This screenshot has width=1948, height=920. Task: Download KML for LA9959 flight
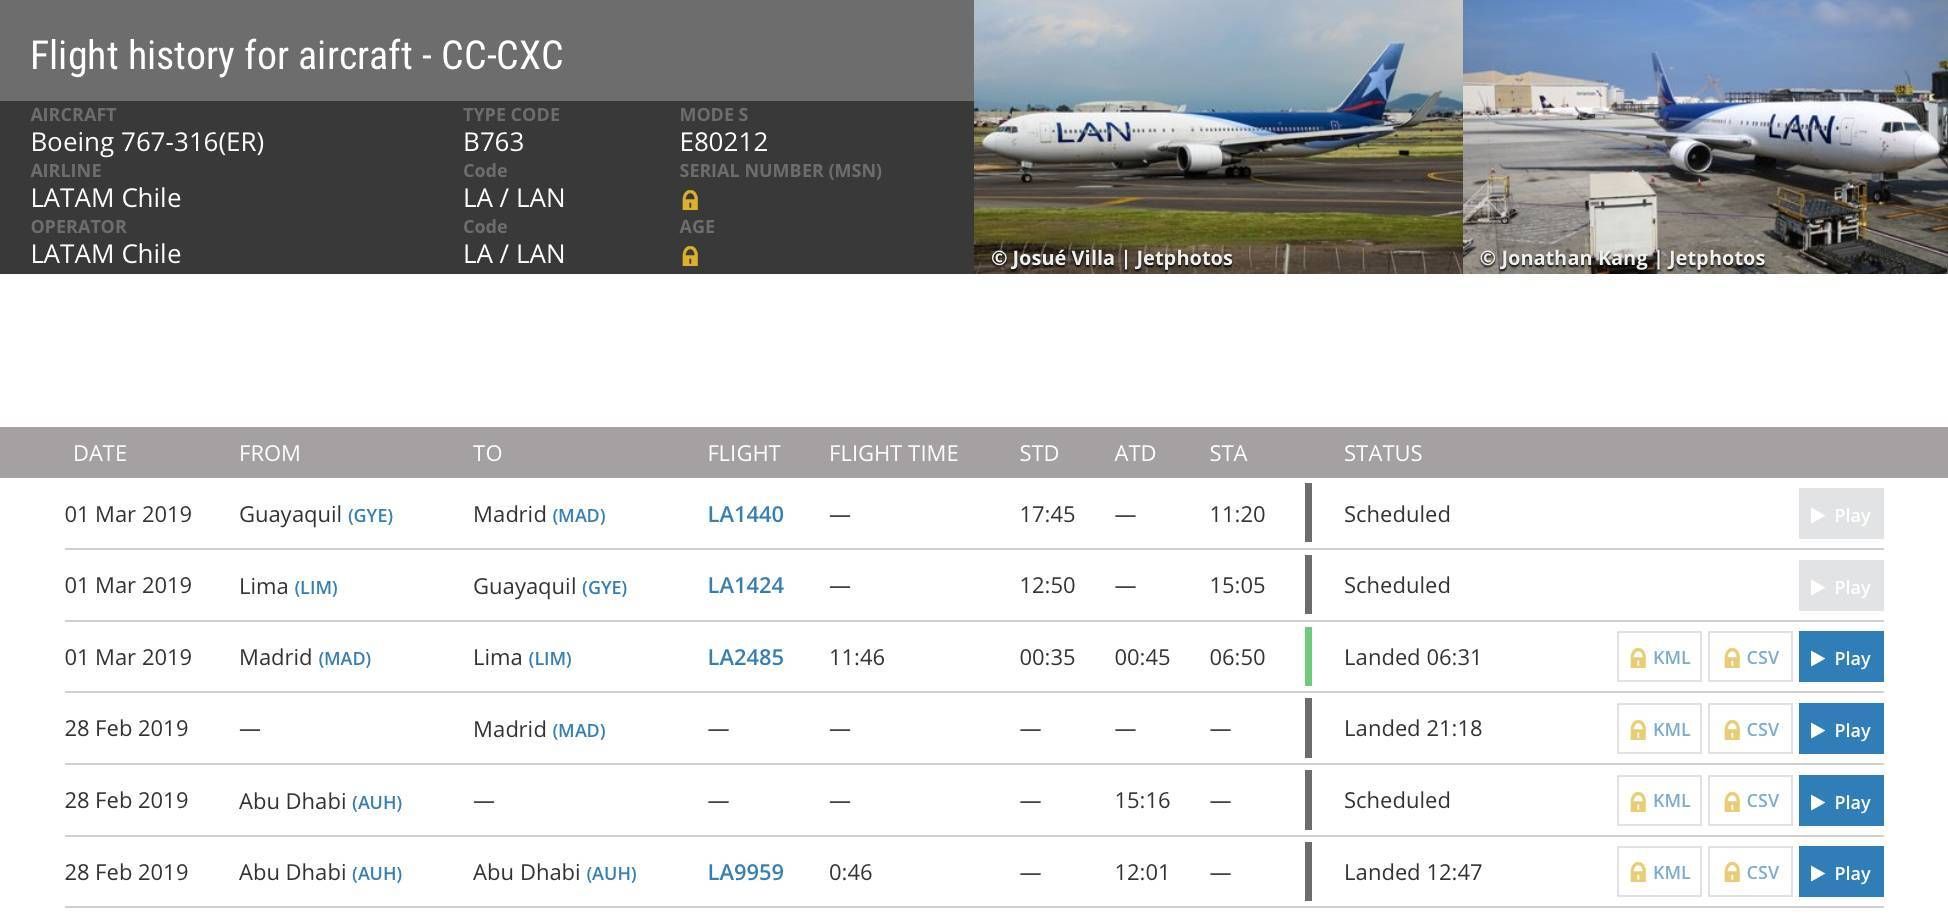pyautogui.click(x=1659, y=872)
